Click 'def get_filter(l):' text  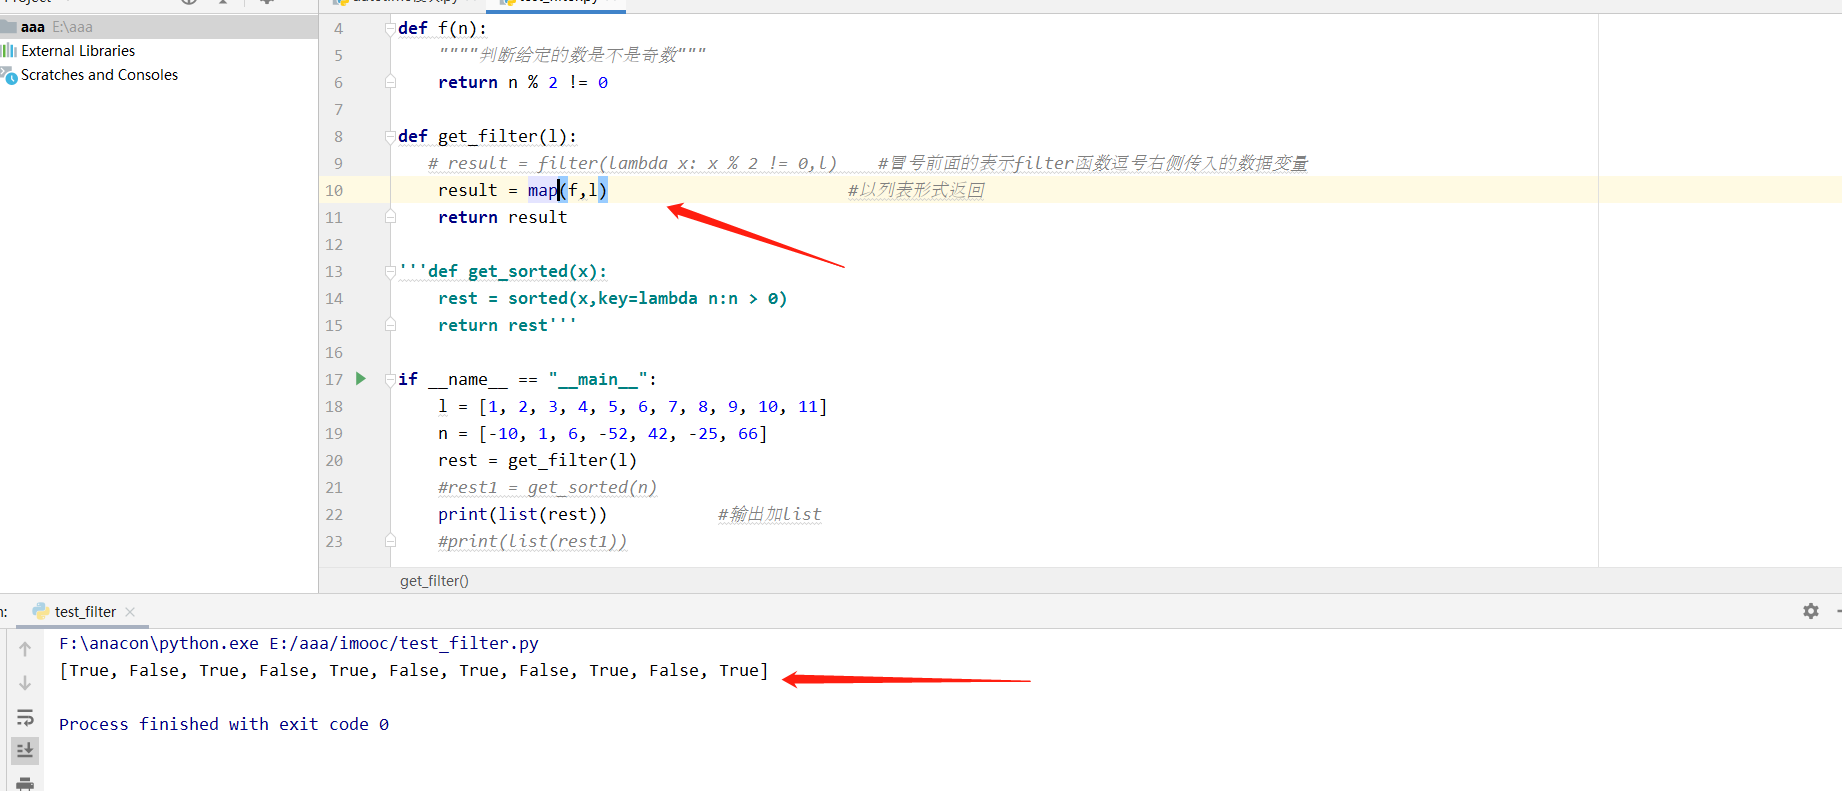[x=487, y=136]
